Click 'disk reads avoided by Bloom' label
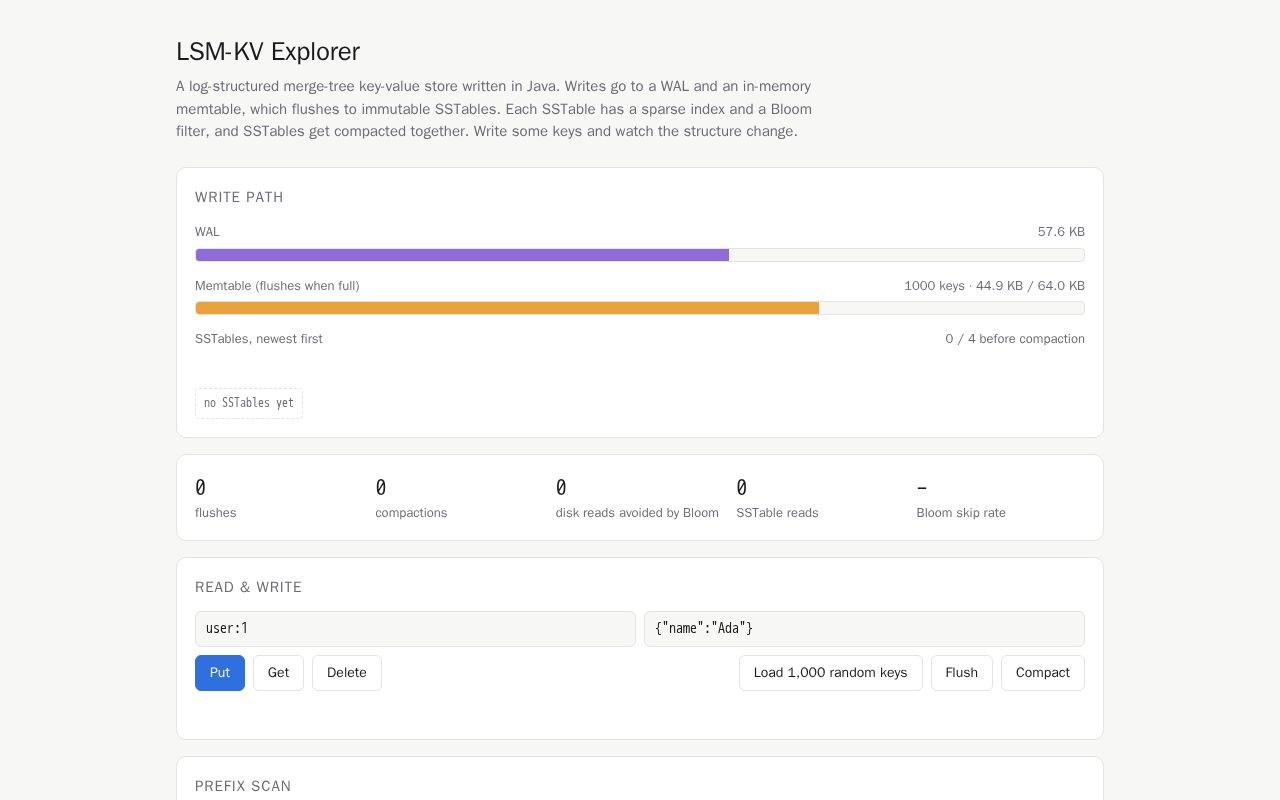This screenshot has width=1280, height=800. point(637,513)
